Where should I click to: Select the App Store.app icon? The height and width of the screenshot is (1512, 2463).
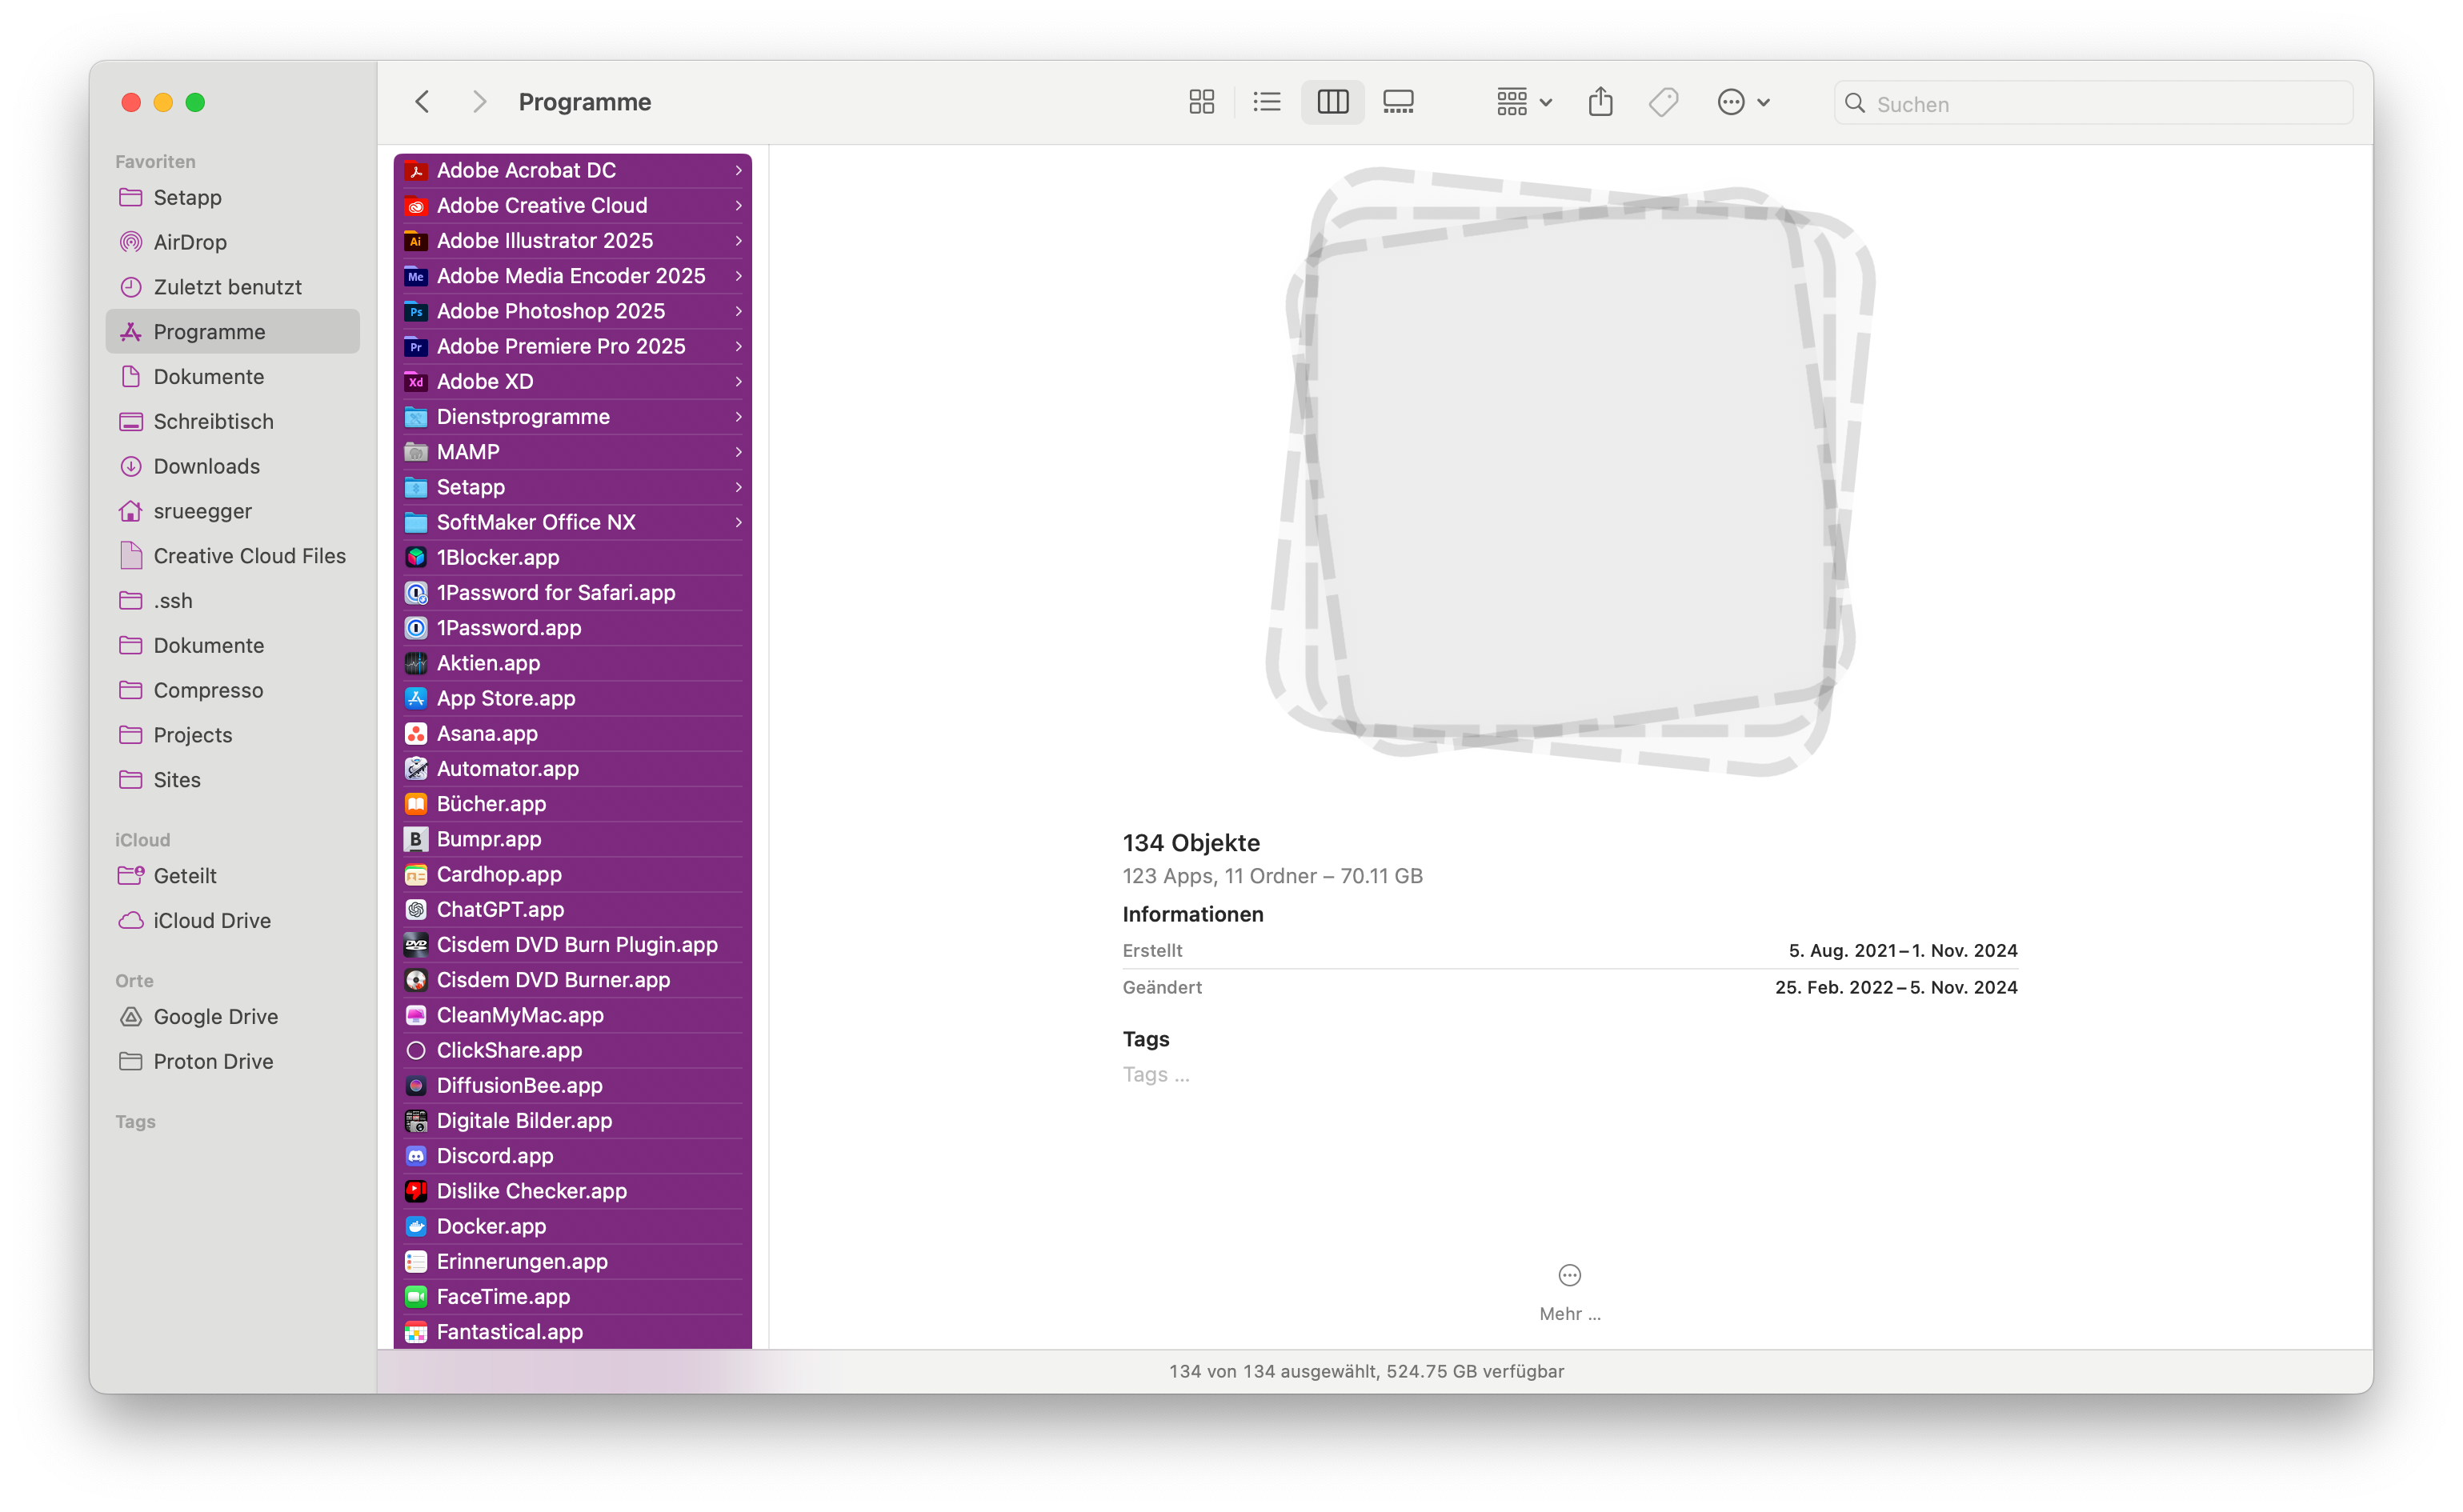(x=416, y=698)
